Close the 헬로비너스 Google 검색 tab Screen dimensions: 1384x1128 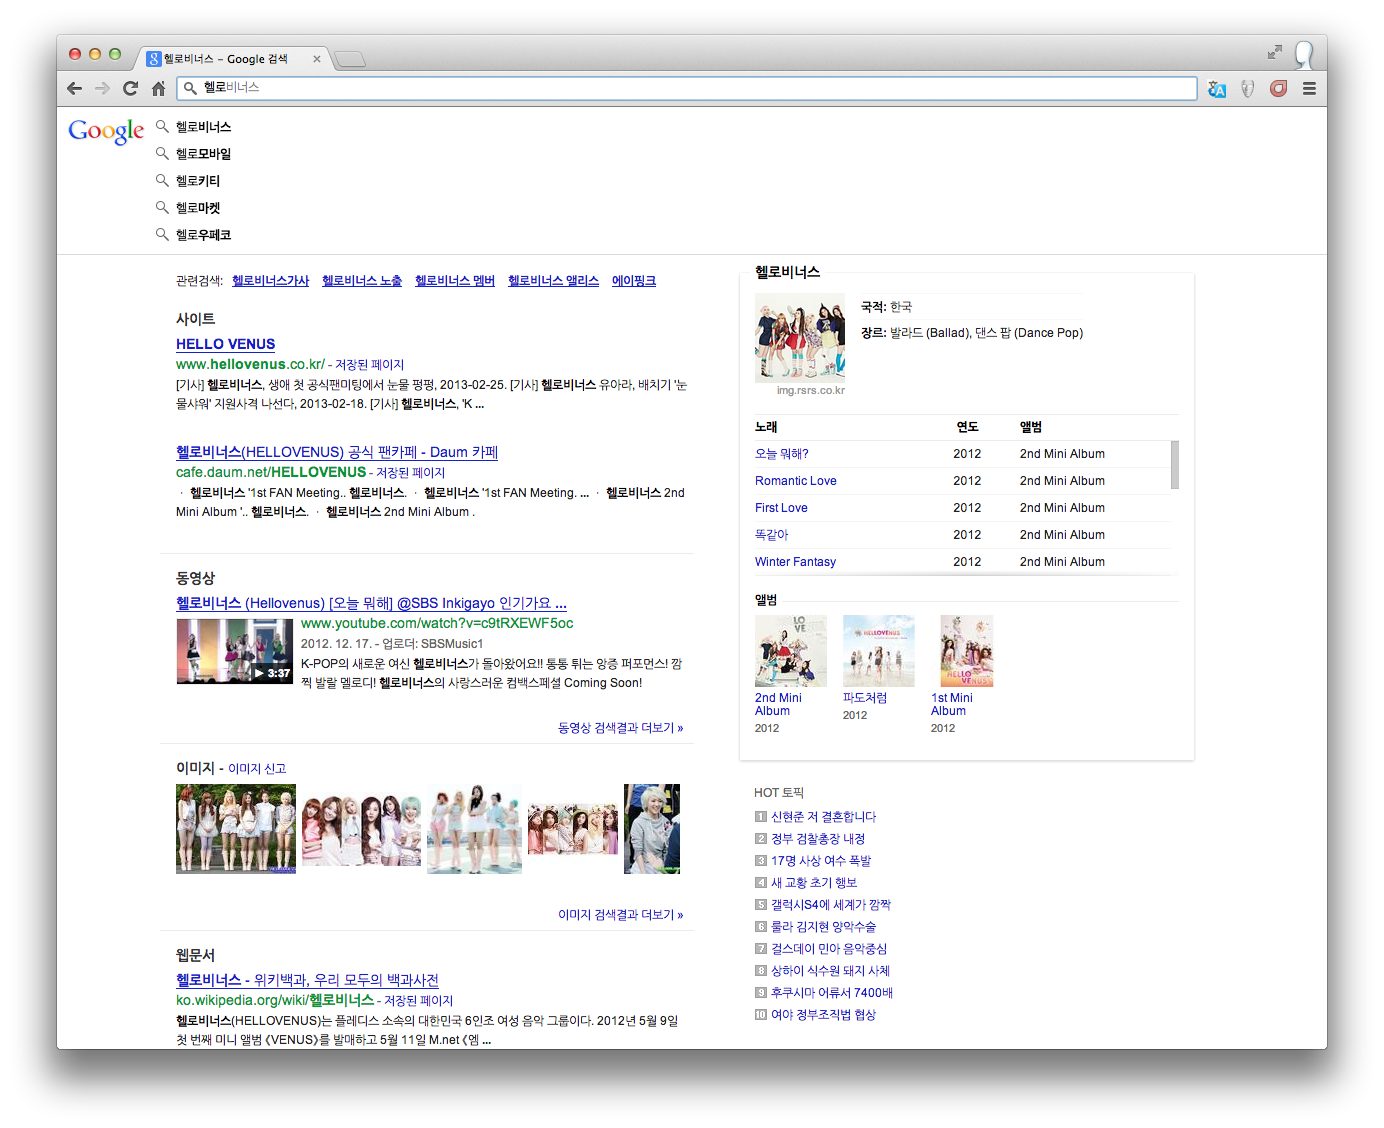point(317,59)
